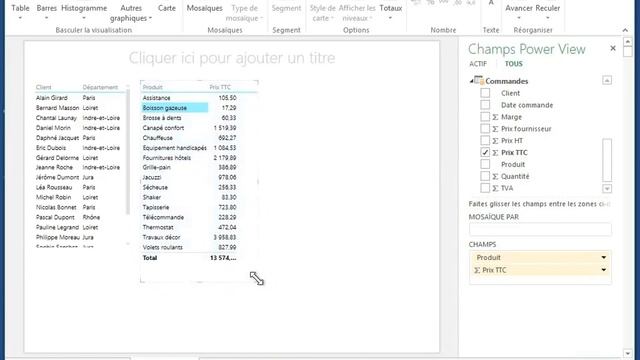
Task: Click the pane scroll up arrow at top right
Action: [x=628, y=42]
